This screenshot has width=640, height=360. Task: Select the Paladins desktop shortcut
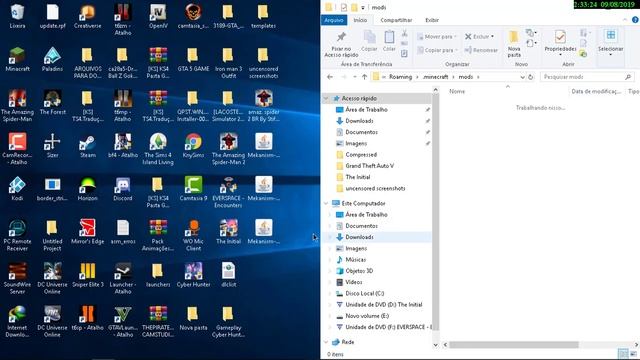pos(52,60)
